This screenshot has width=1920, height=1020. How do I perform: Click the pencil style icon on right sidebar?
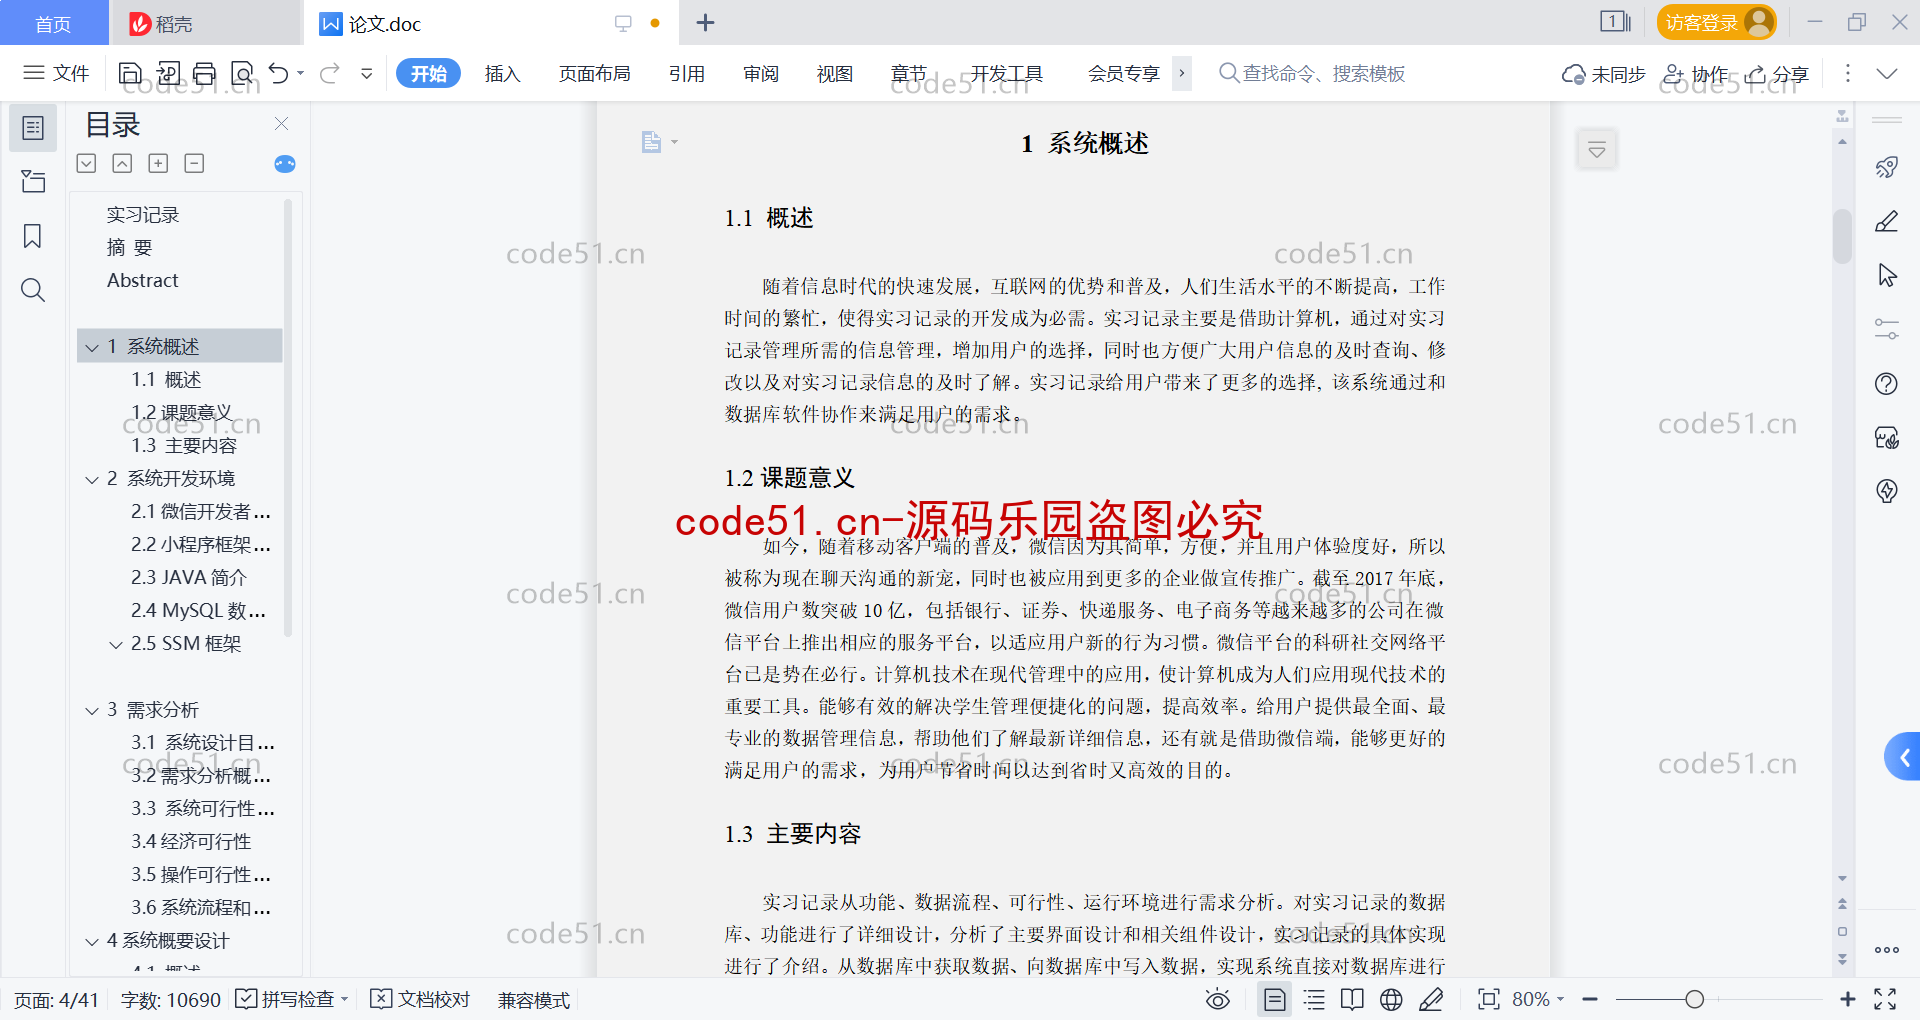click(x=1887, y=221)
